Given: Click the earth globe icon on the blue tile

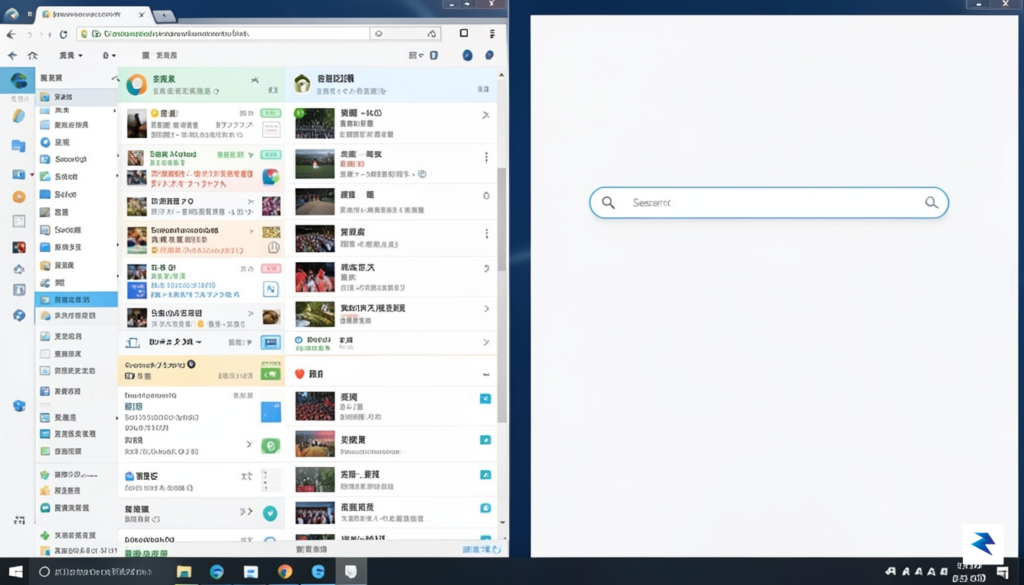Looking at the screenshot, I should tap(18, 80).
